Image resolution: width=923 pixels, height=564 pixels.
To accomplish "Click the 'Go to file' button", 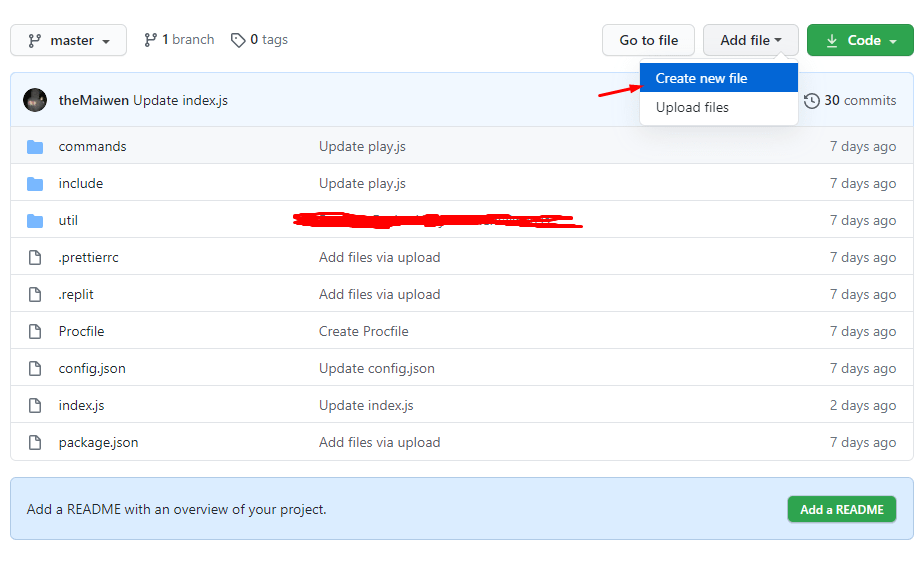I will coord(648,40).
